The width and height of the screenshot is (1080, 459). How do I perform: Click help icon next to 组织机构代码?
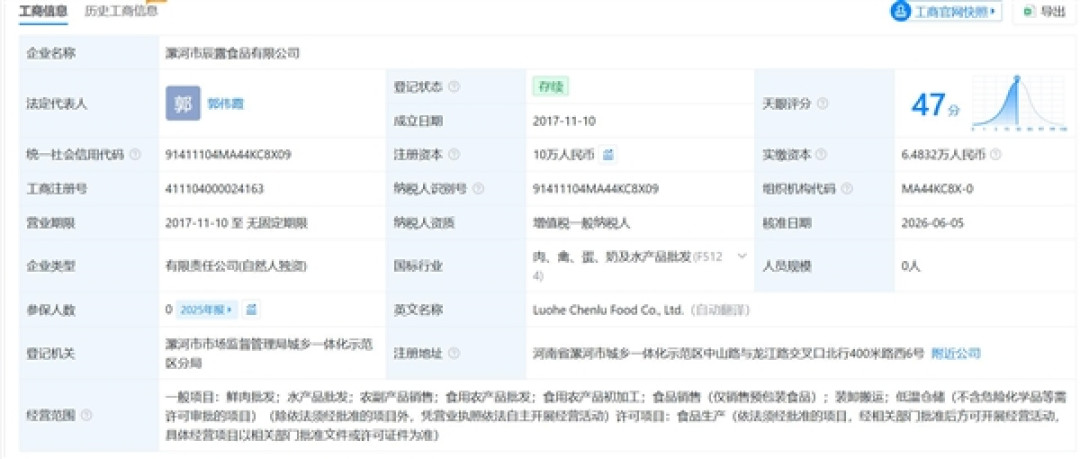847,189
